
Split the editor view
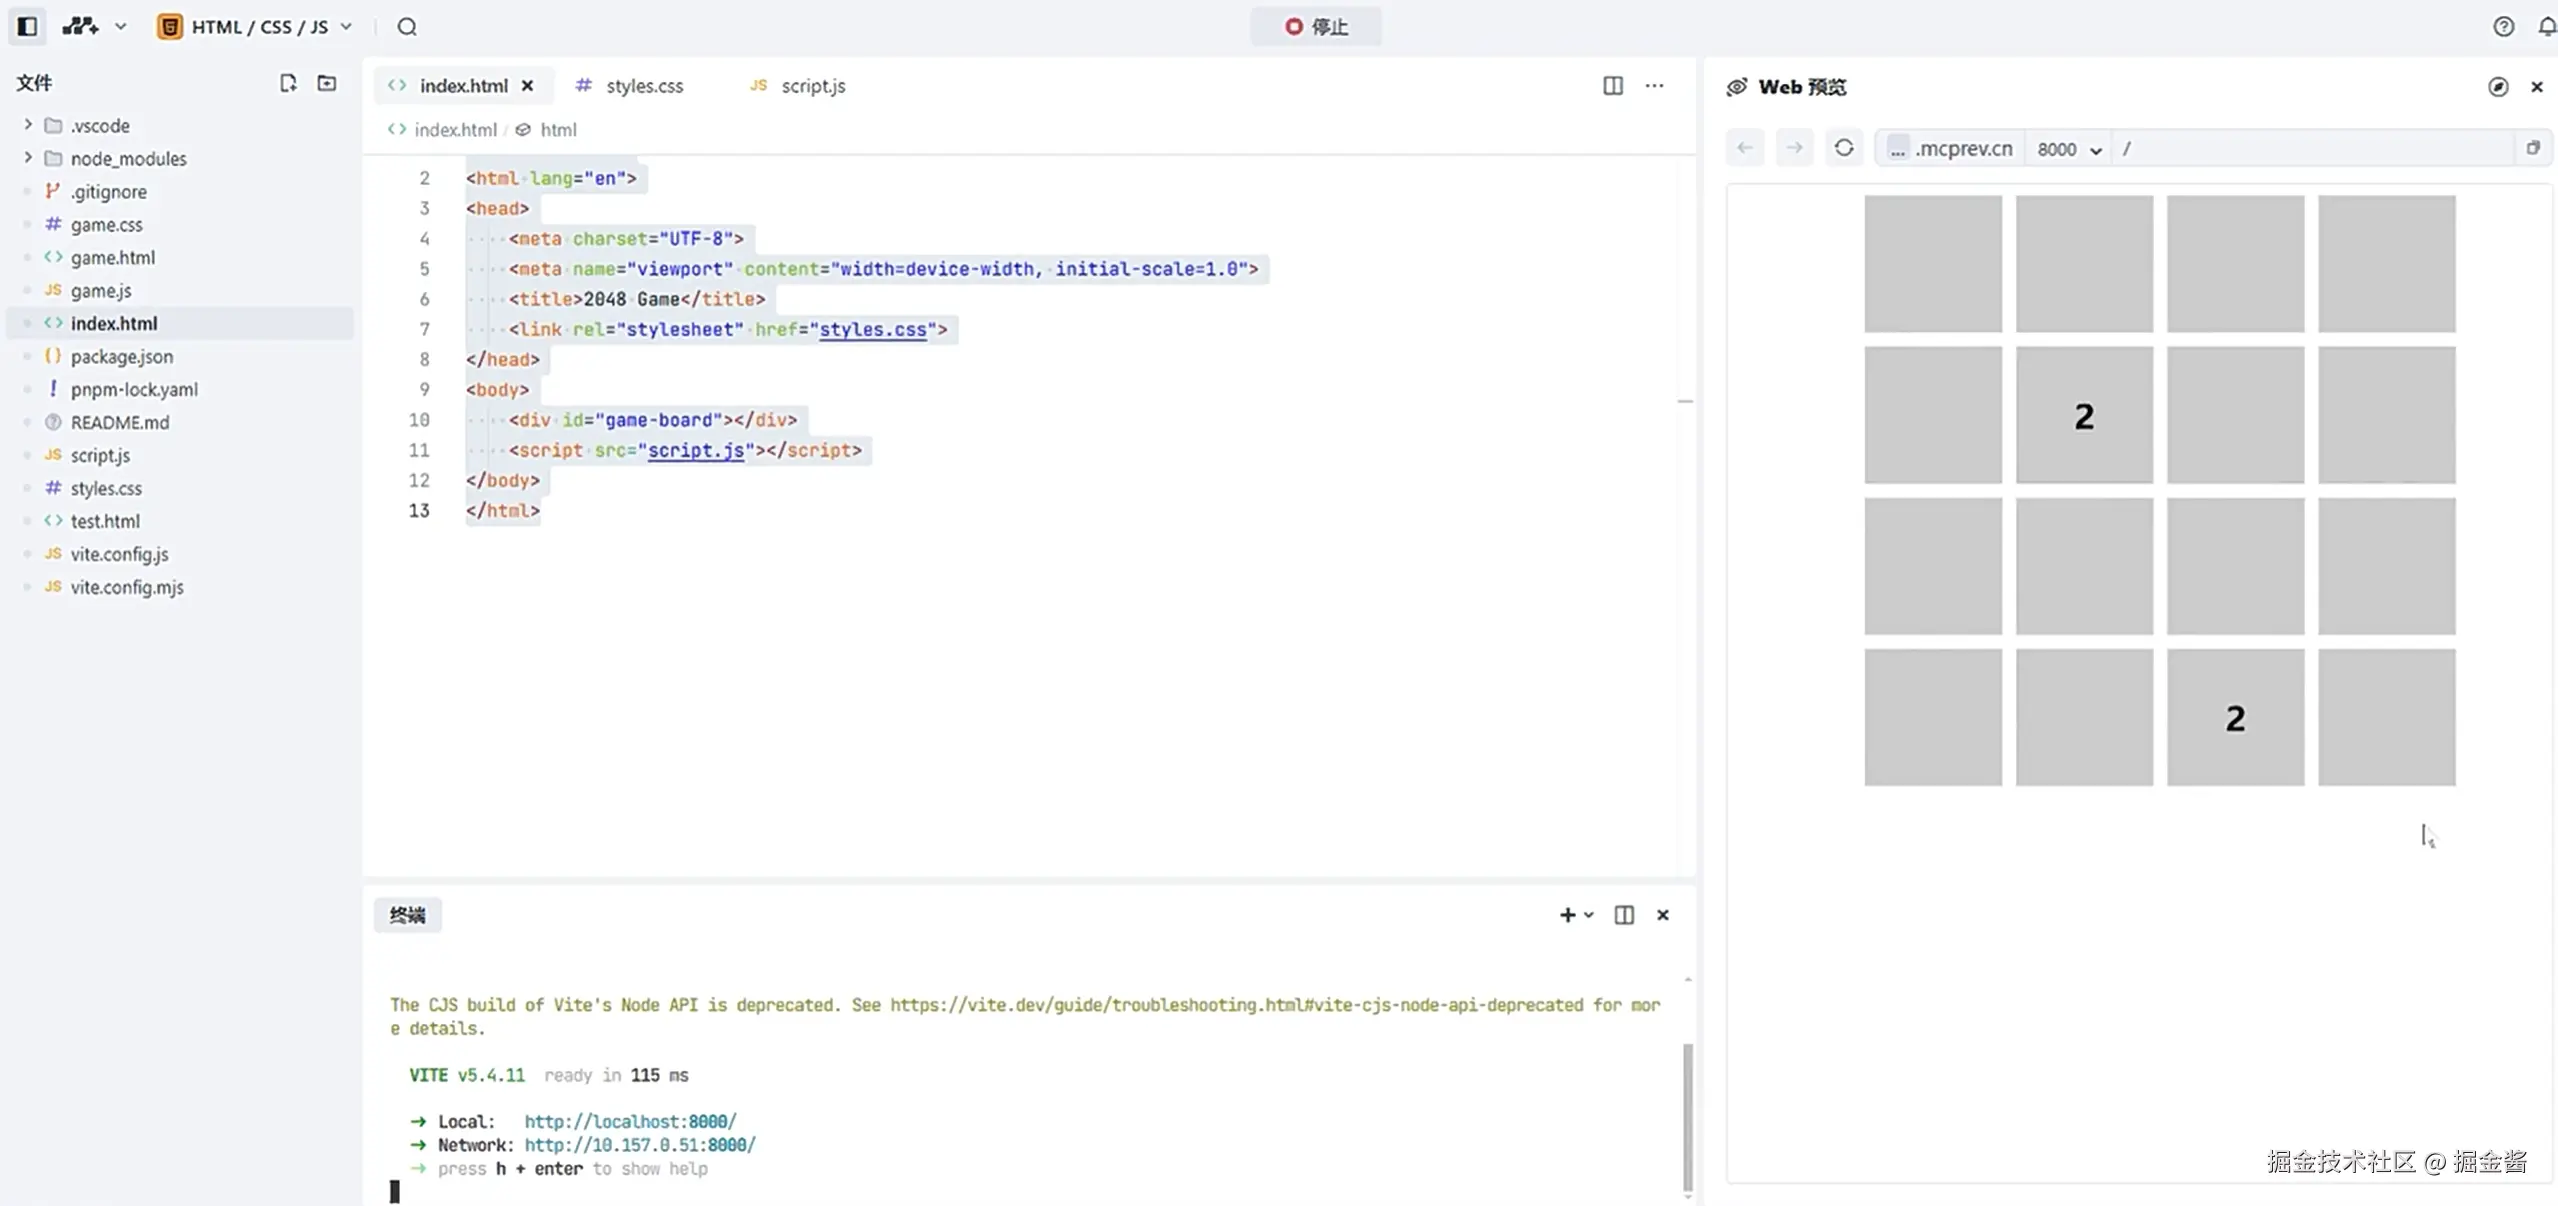point(1612,86)
